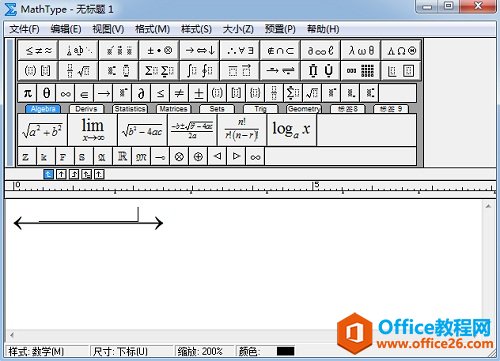The width and height of the screenshot is (500, 361).
Task: Switch to the Matrices tab
Action: pyautogui.click(x=173, y=109)
